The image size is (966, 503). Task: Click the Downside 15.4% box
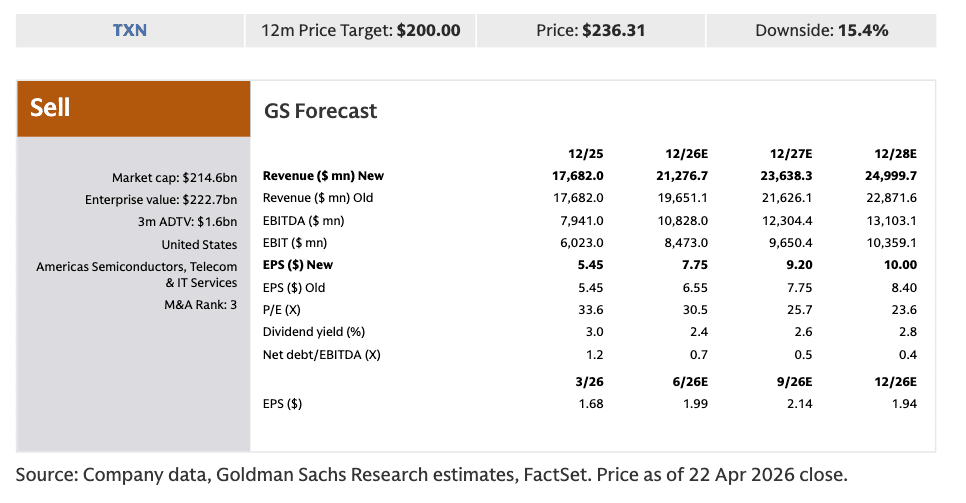tap(821, 30)
